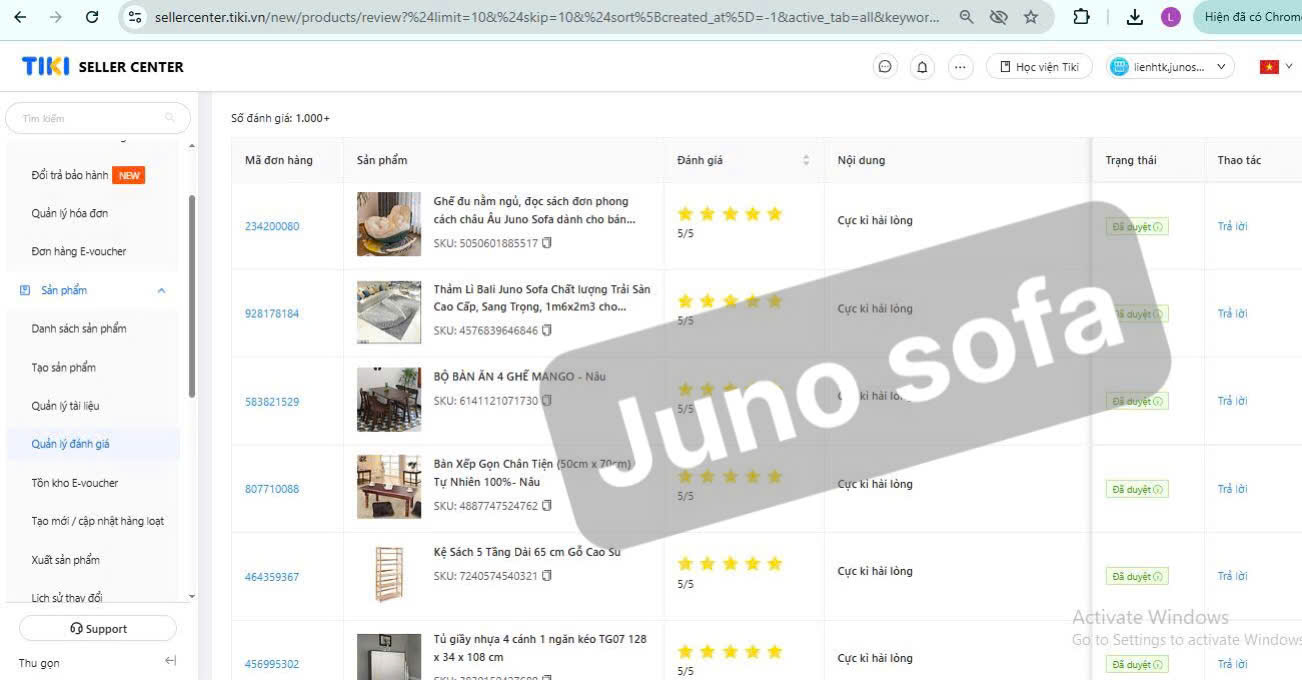Image resolution: width=1302 pixels, height=680 pixels.
Task: Open more options ellipsis icon in header
Action: coord(960,67)
